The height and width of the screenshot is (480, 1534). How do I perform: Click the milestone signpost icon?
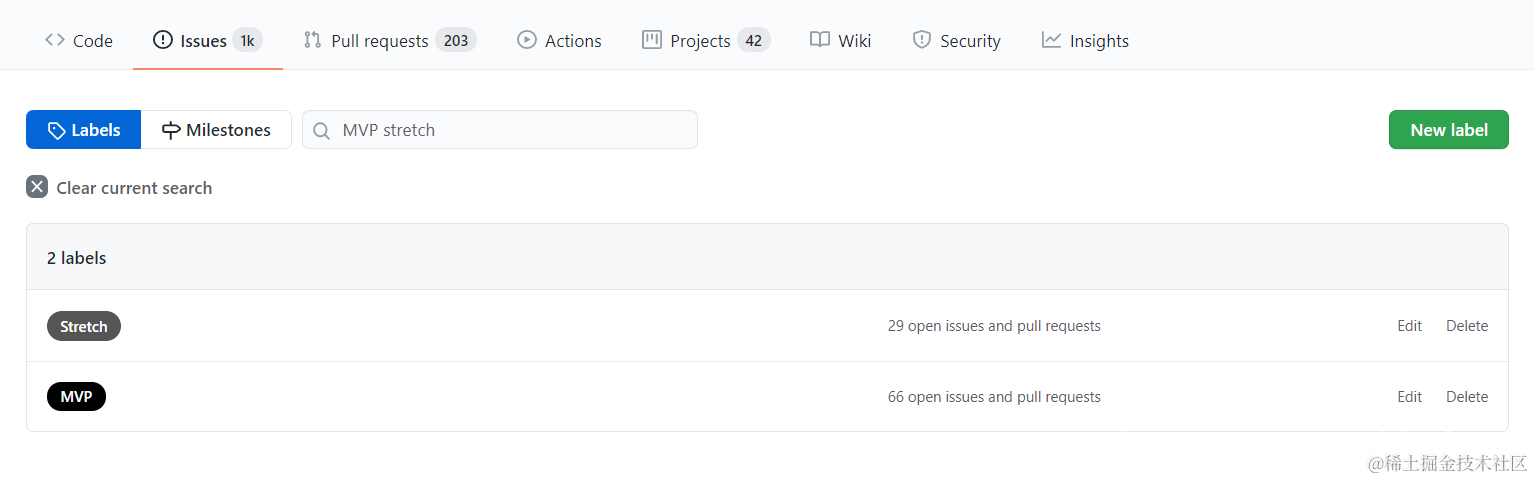click(x=171, y=130)
